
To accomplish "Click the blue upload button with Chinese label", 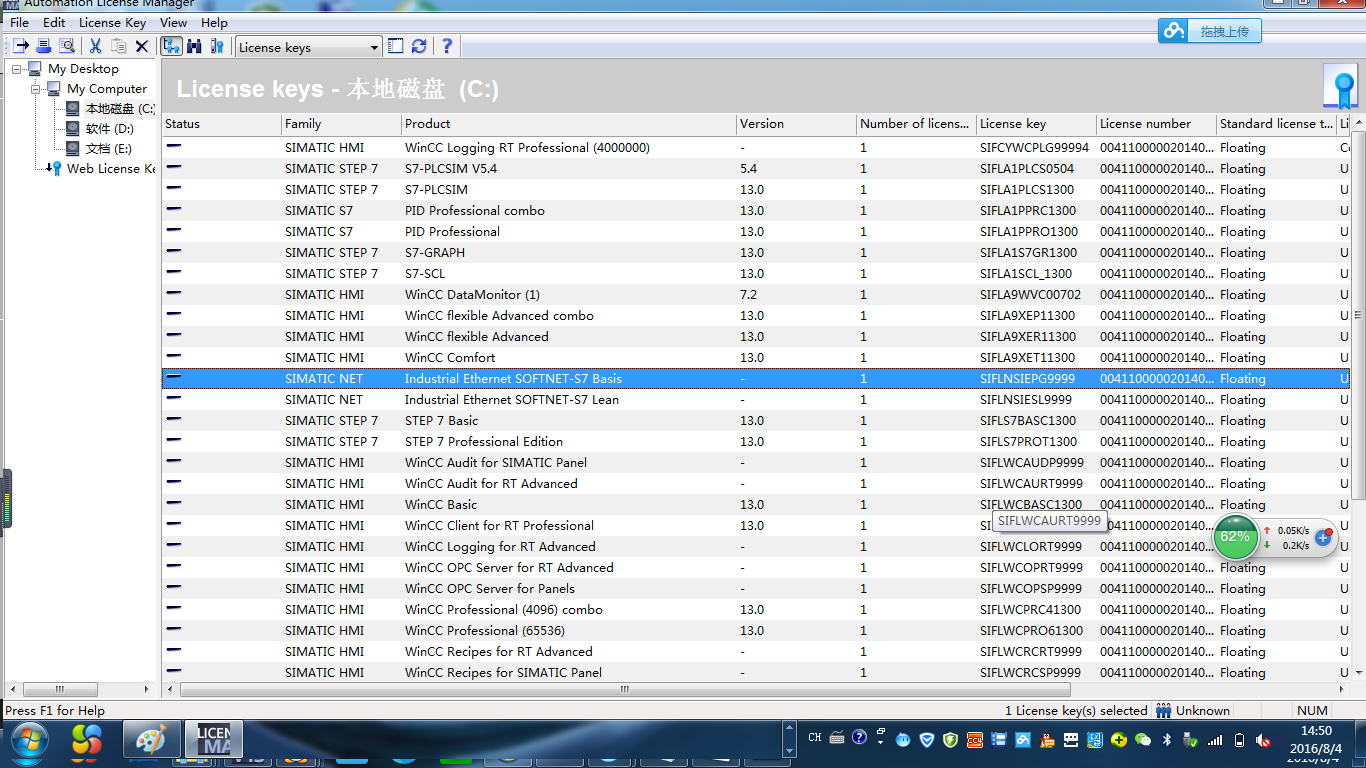I will point(1210,31).
